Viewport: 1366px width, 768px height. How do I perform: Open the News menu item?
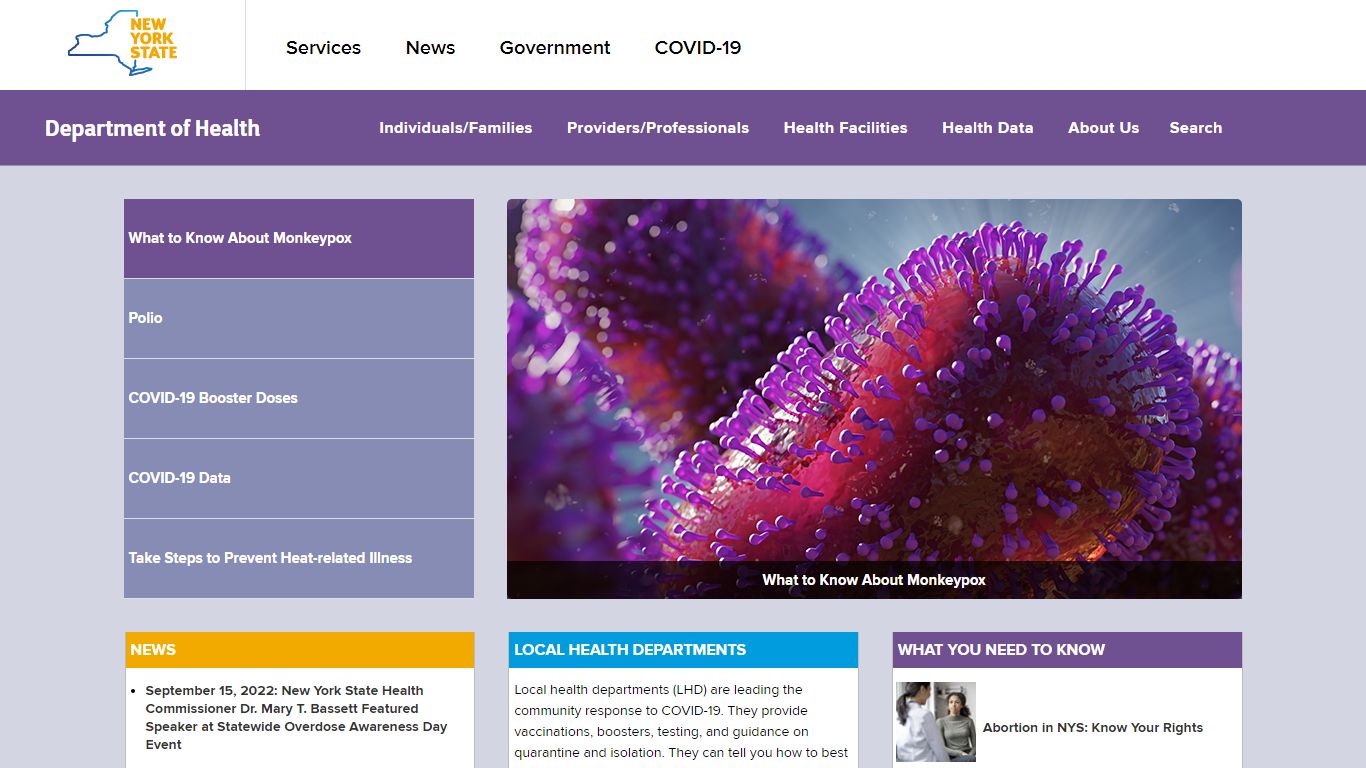tap(430, 48)
